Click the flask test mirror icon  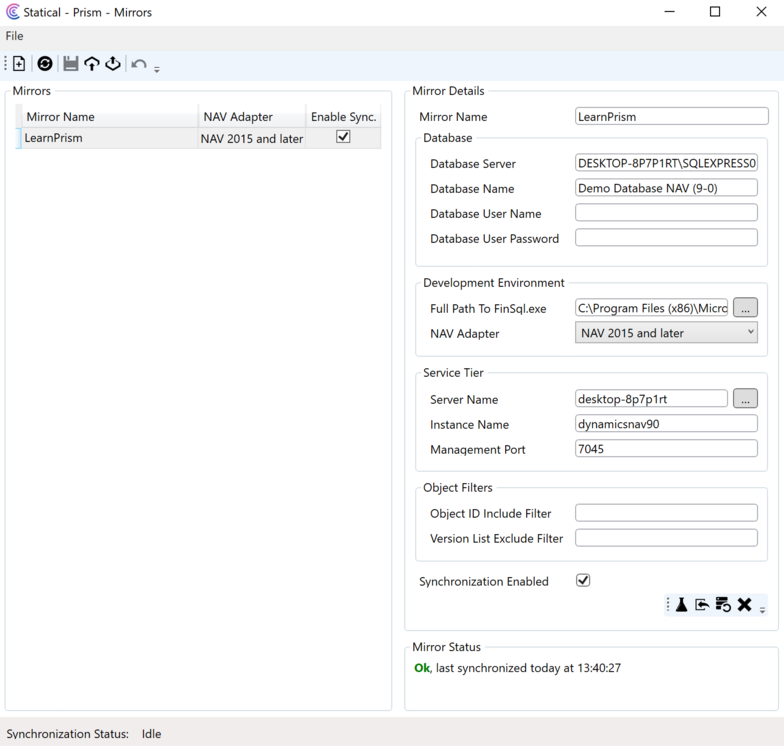coord(682,604)
